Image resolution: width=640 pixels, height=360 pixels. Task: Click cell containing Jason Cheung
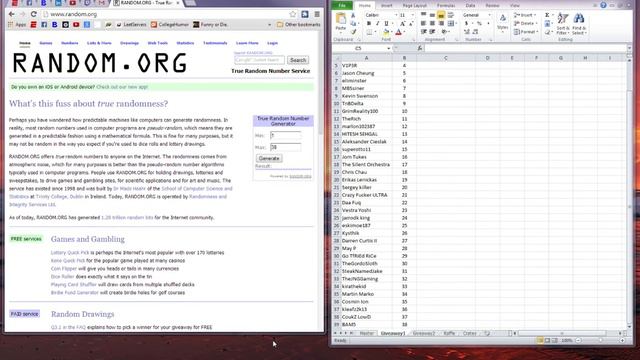point(366,73)
